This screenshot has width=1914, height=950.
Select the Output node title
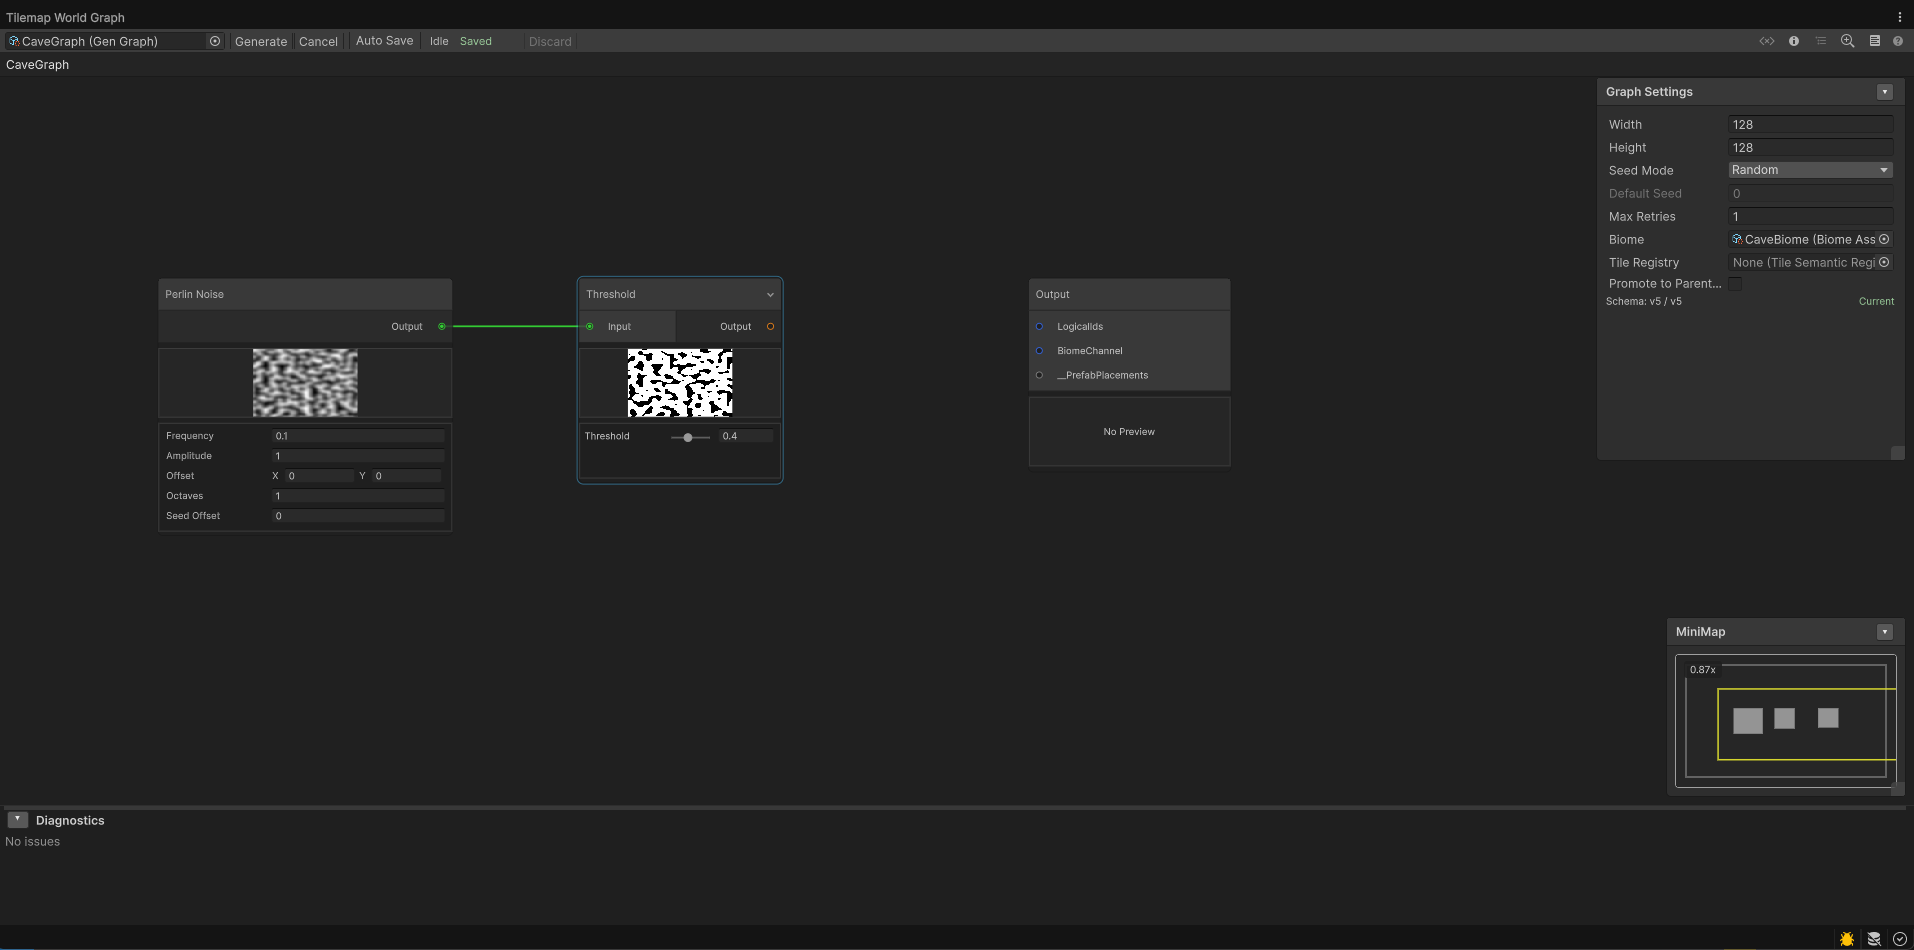click(1052, 294)
